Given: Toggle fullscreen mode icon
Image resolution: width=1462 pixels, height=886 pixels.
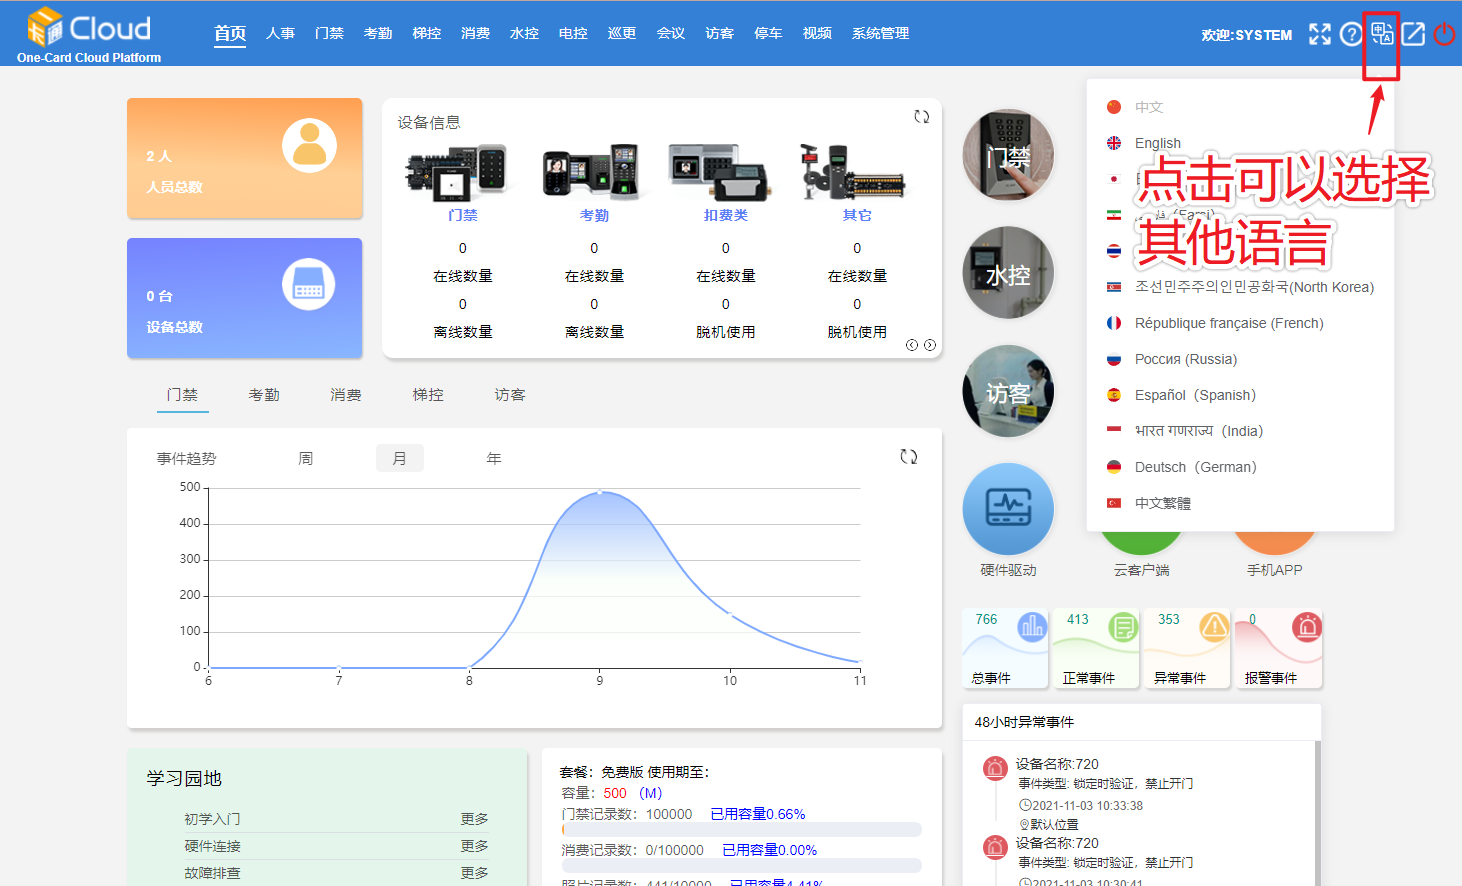Looking at the screenshot, I should pos(1320,34).
